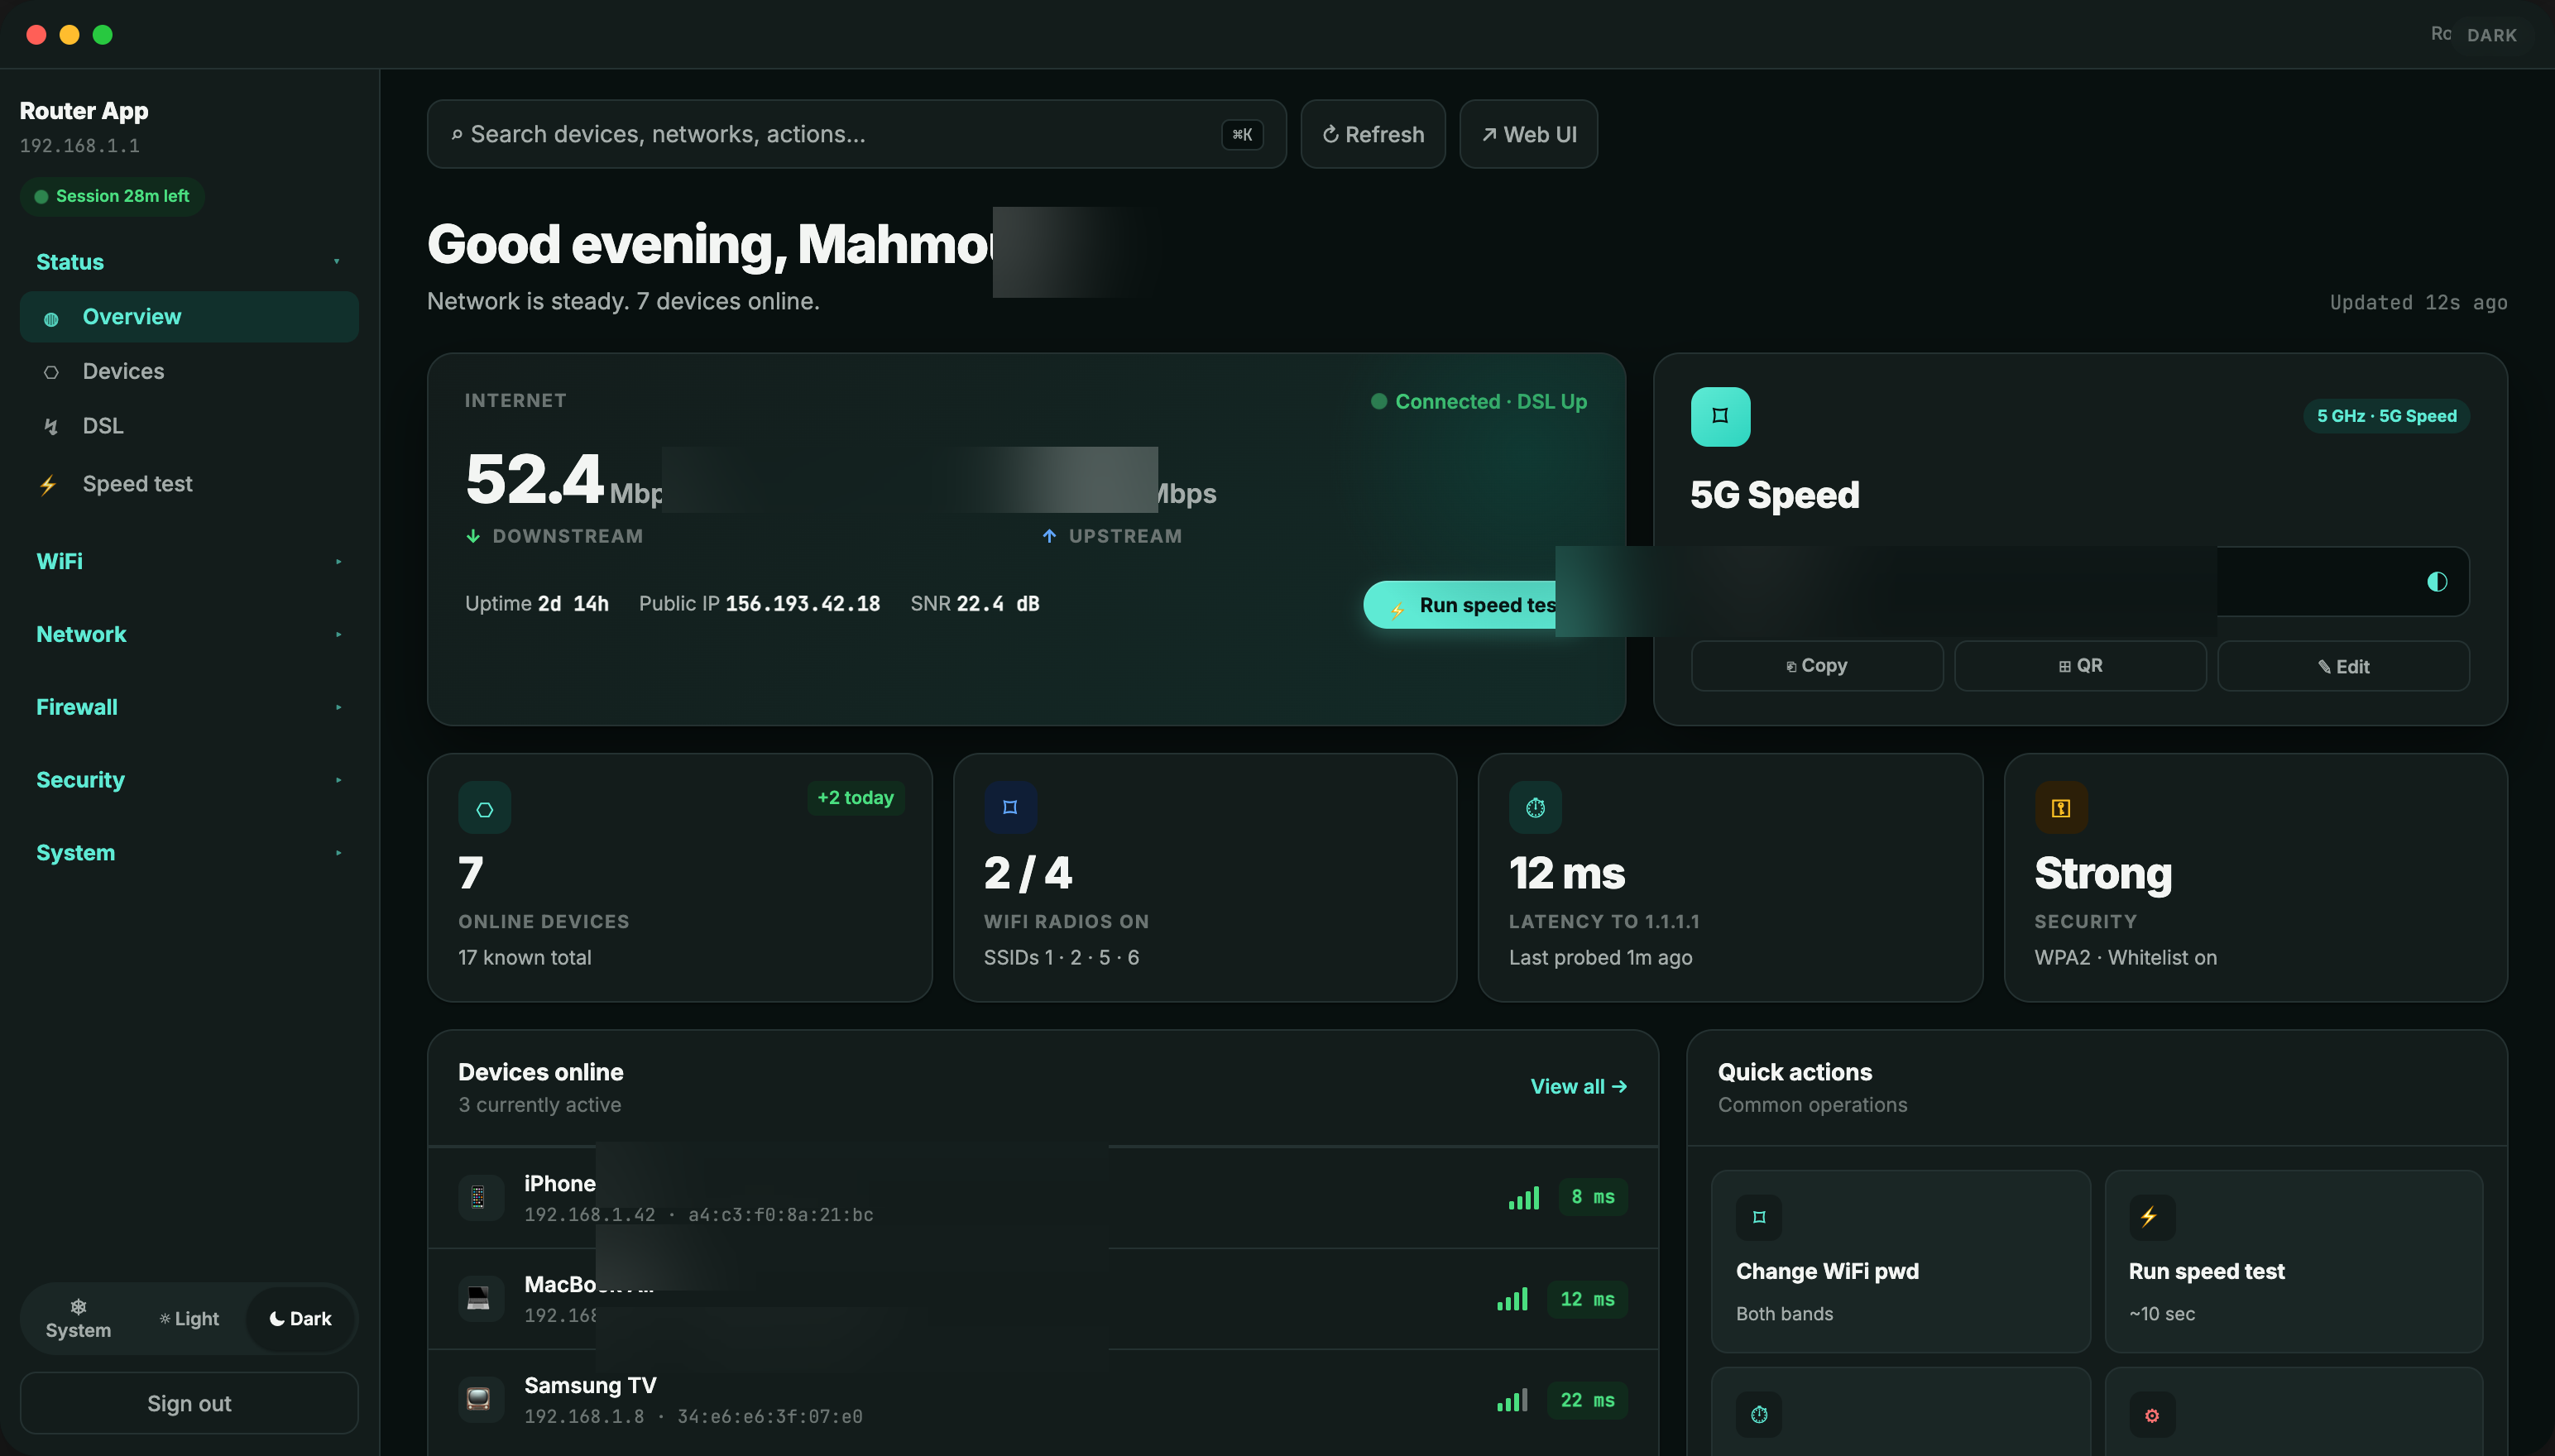The image size is (2555, 1456).
Task: Open the router Web UI
Action: click(x=1528, y=134)
